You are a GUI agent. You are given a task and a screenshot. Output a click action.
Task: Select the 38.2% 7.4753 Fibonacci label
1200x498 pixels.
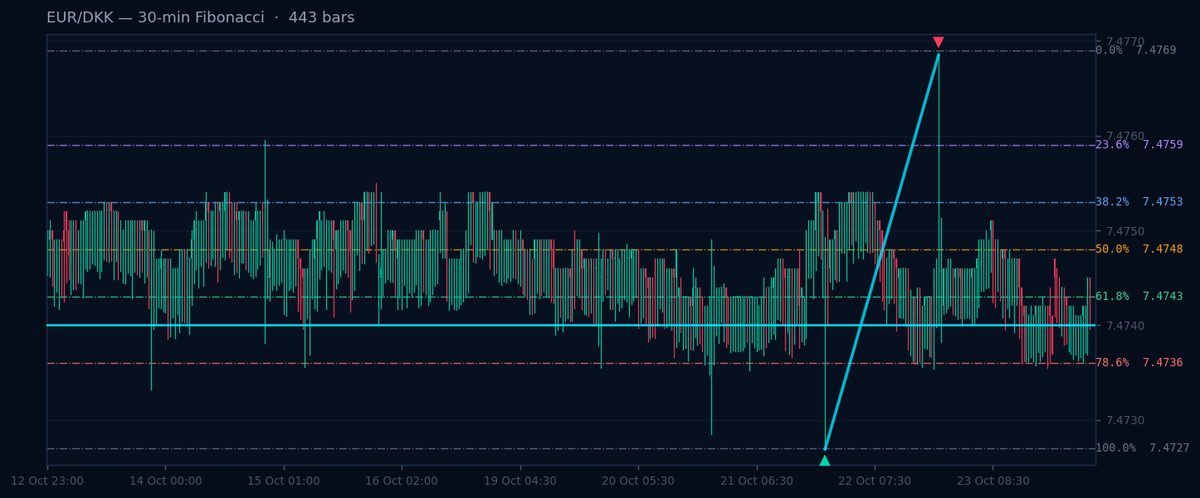click(1139, 202)
